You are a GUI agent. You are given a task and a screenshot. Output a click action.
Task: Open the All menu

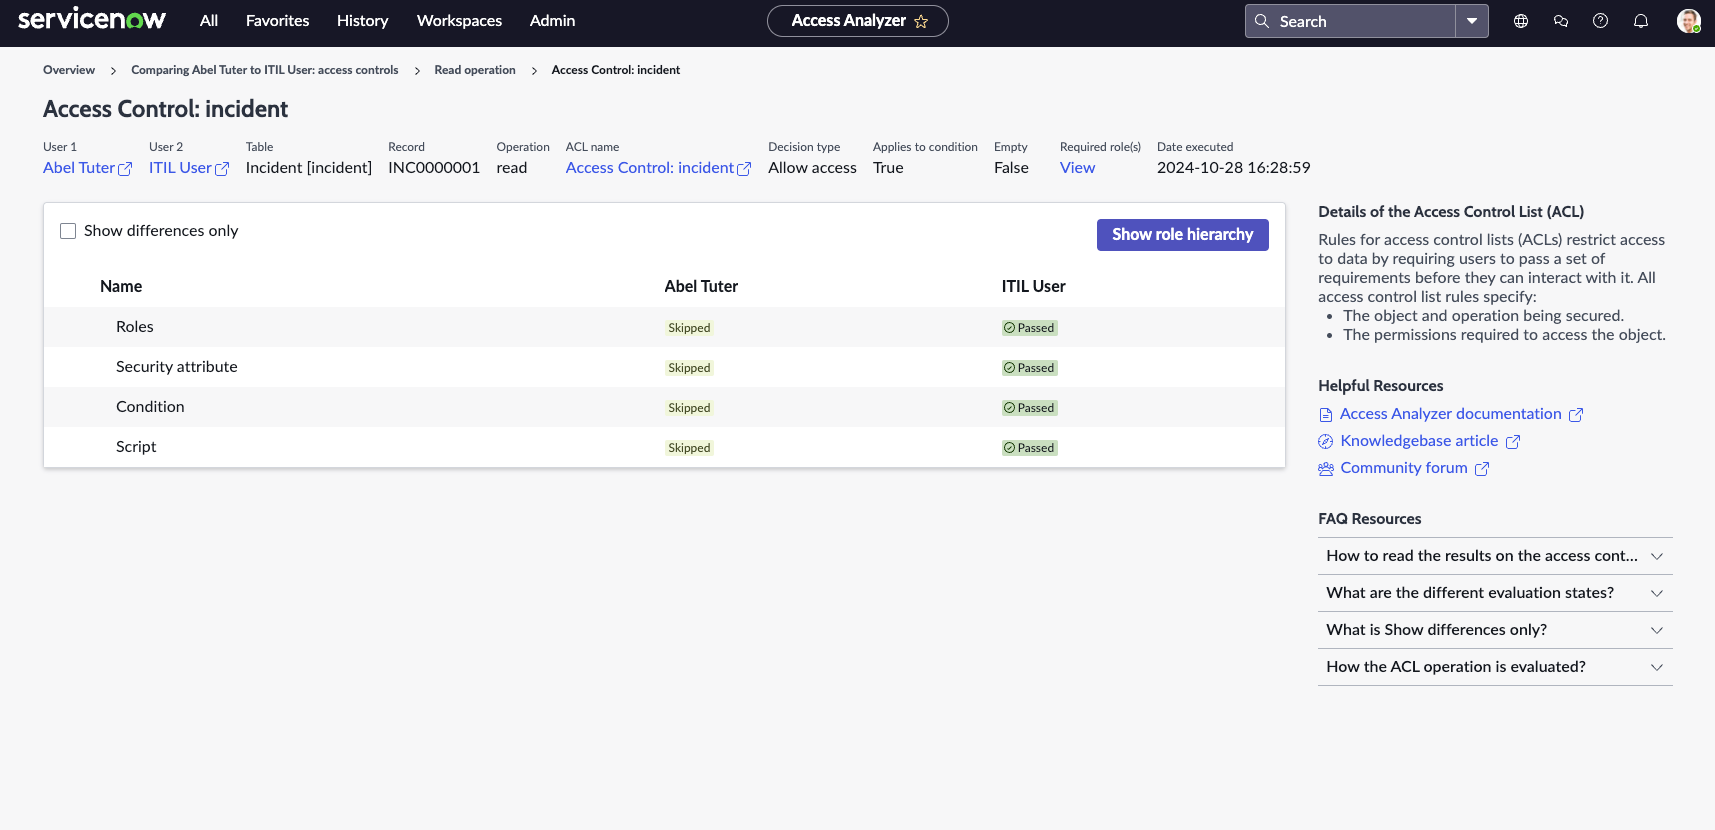pyautogui.click(x=209, y=21)
